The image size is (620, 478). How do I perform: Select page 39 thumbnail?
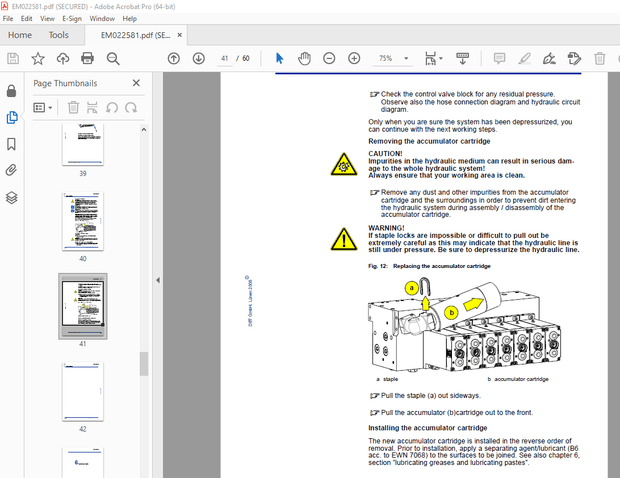83,145
